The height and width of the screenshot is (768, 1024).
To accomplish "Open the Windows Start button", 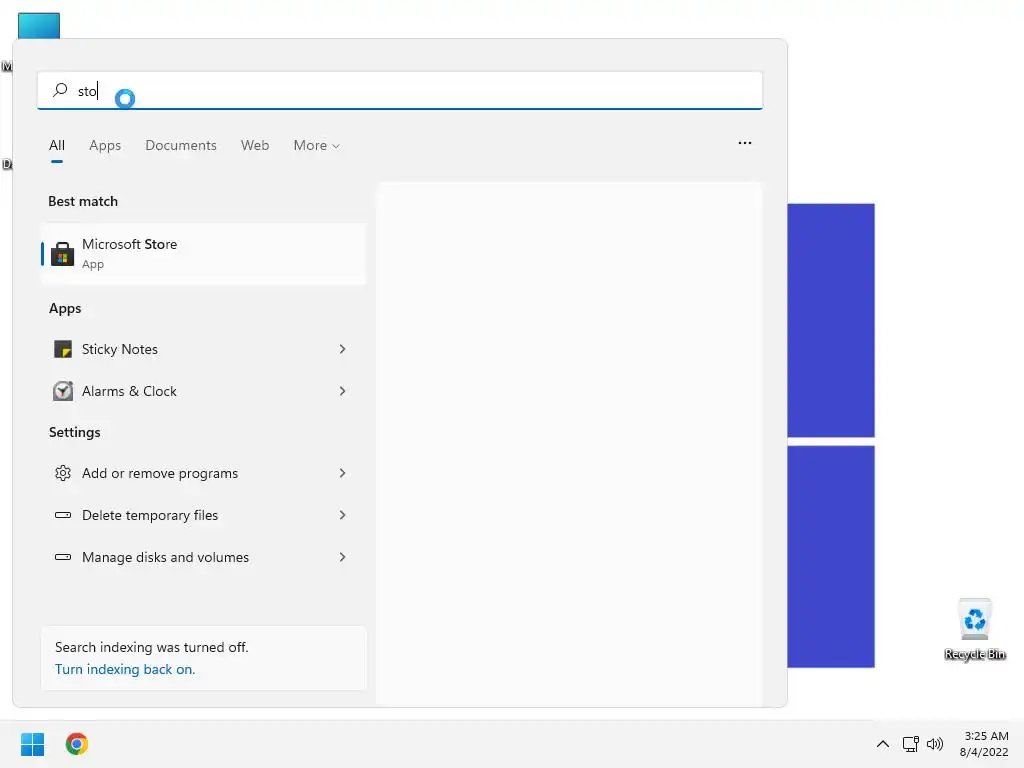I will [32, 744].
